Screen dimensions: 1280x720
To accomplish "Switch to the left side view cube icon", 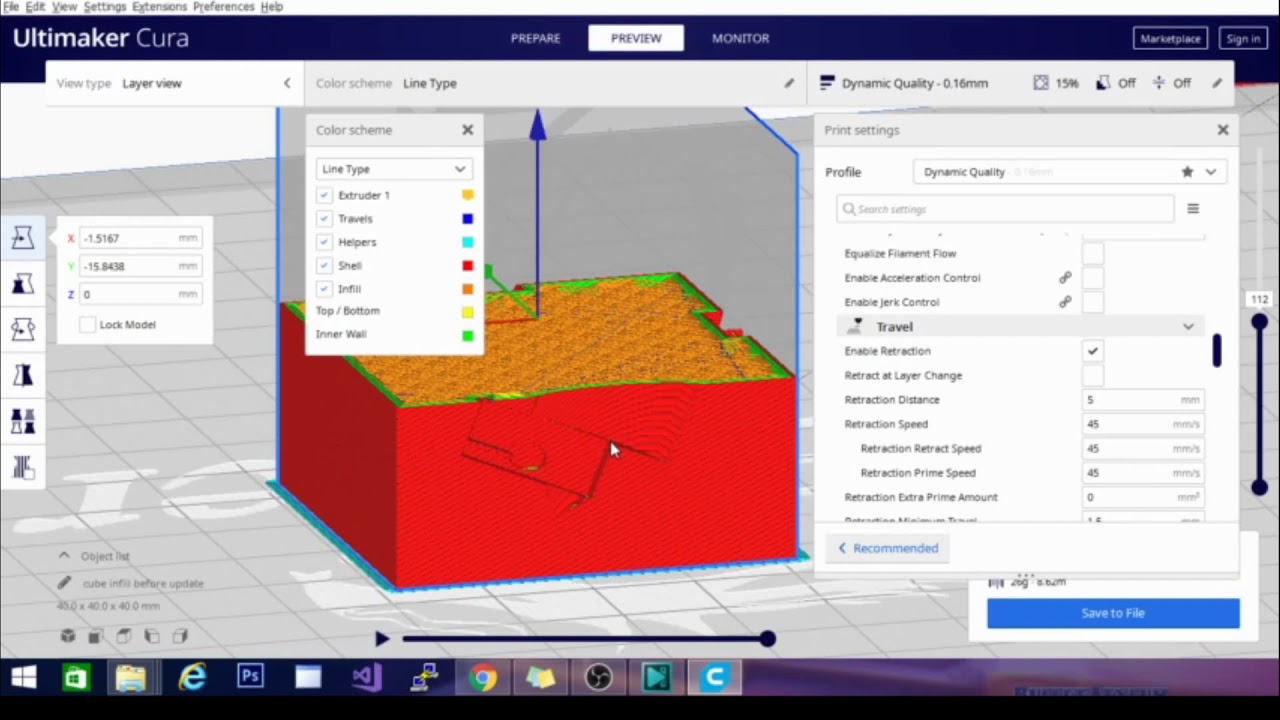I will point(152,636).
